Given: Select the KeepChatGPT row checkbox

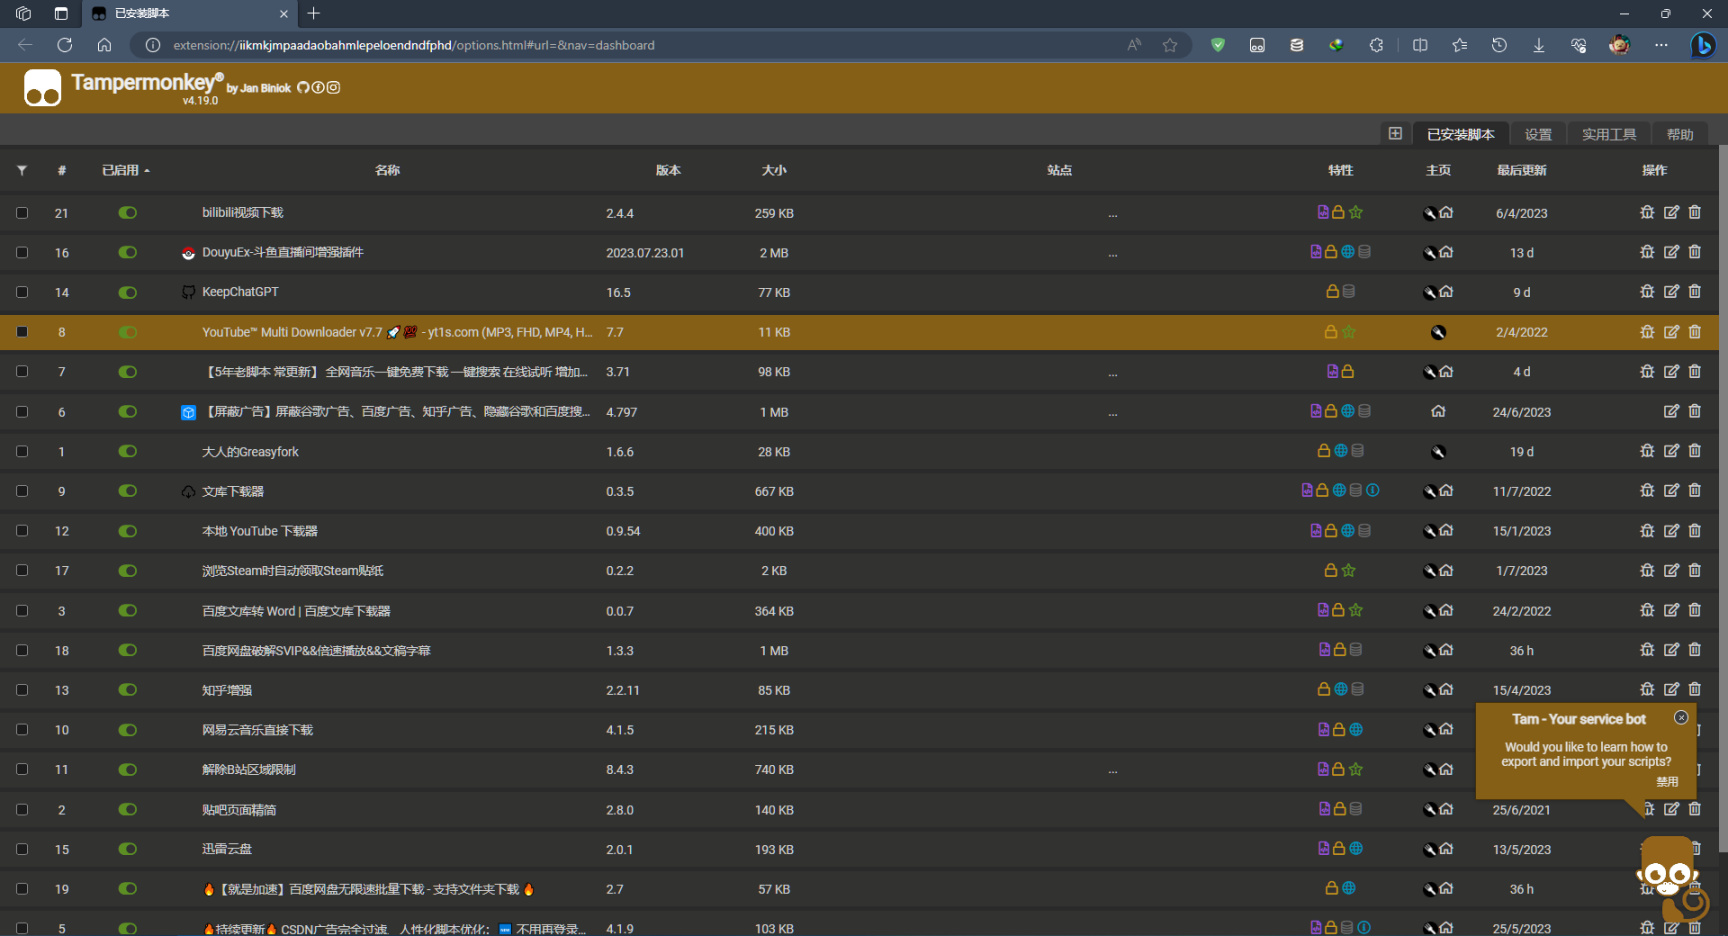Looking at the screenshot, I should point(22,292).
